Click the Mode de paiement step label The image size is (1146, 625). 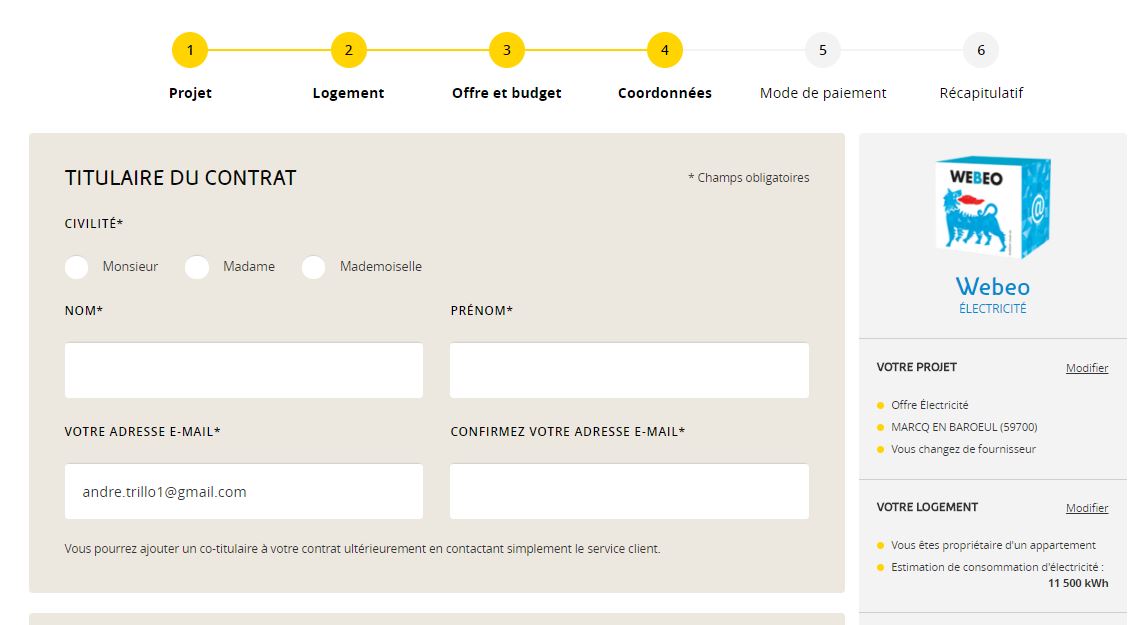pyautogui.click(x=823, y=94)
